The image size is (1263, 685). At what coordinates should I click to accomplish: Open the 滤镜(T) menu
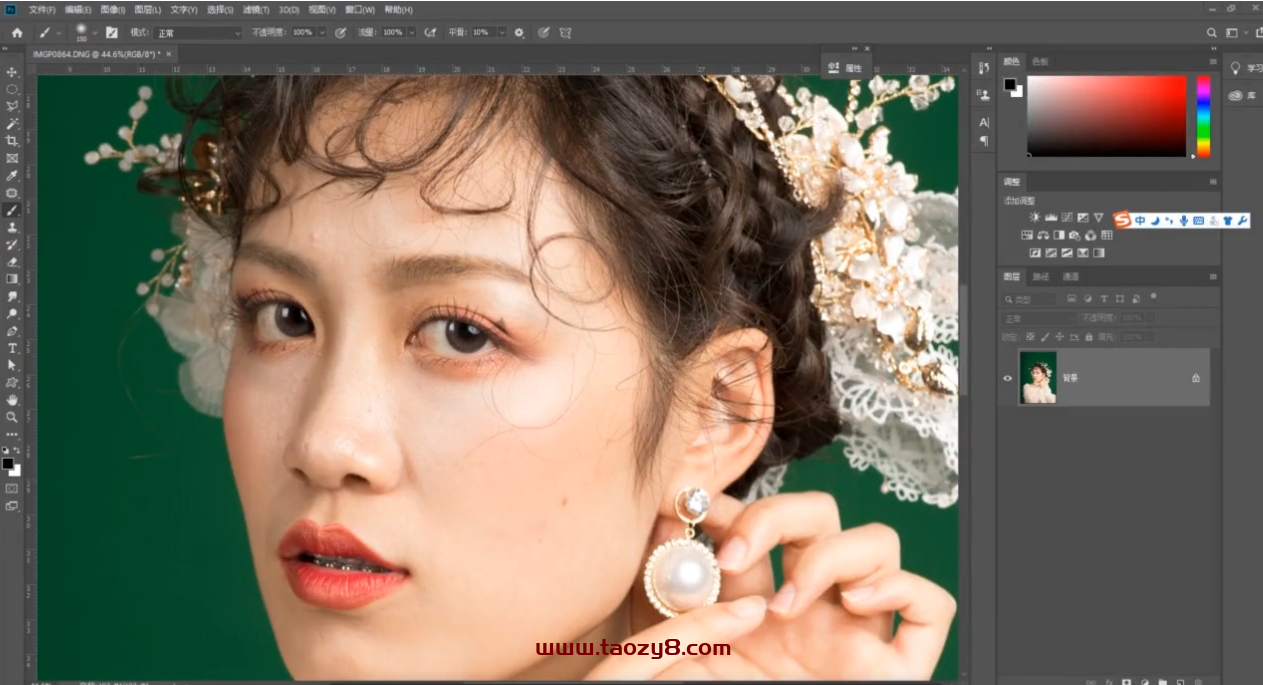tap(256, 10)
